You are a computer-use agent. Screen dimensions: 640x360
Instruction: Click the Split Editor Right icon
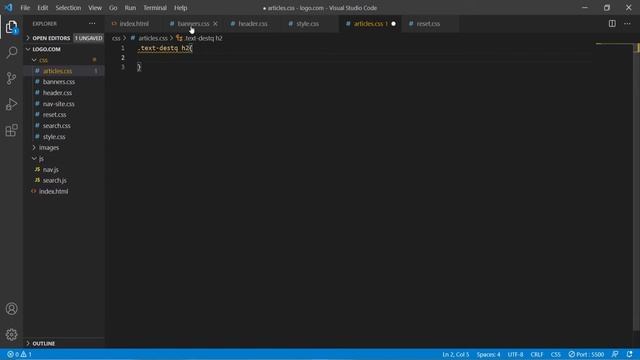click(x=612, y=24)
